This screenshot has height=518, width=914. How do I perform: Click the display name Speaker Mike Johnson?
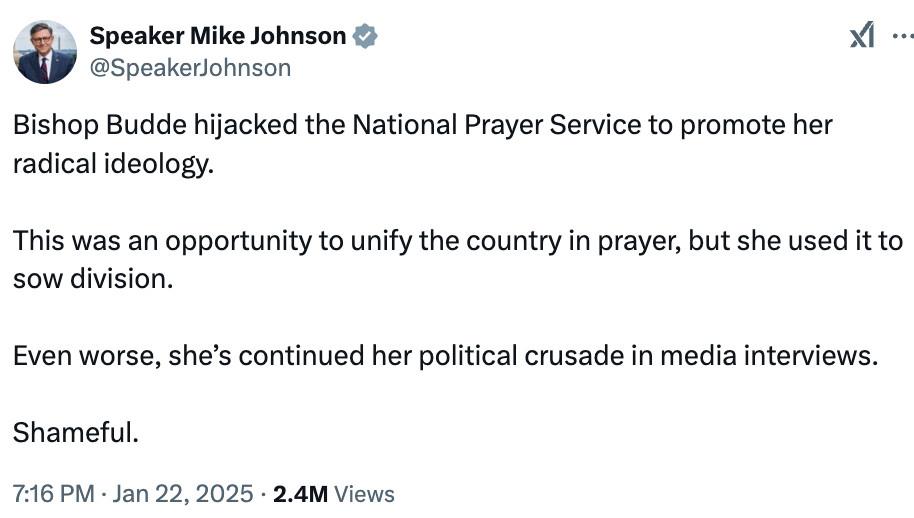point(218,38)
